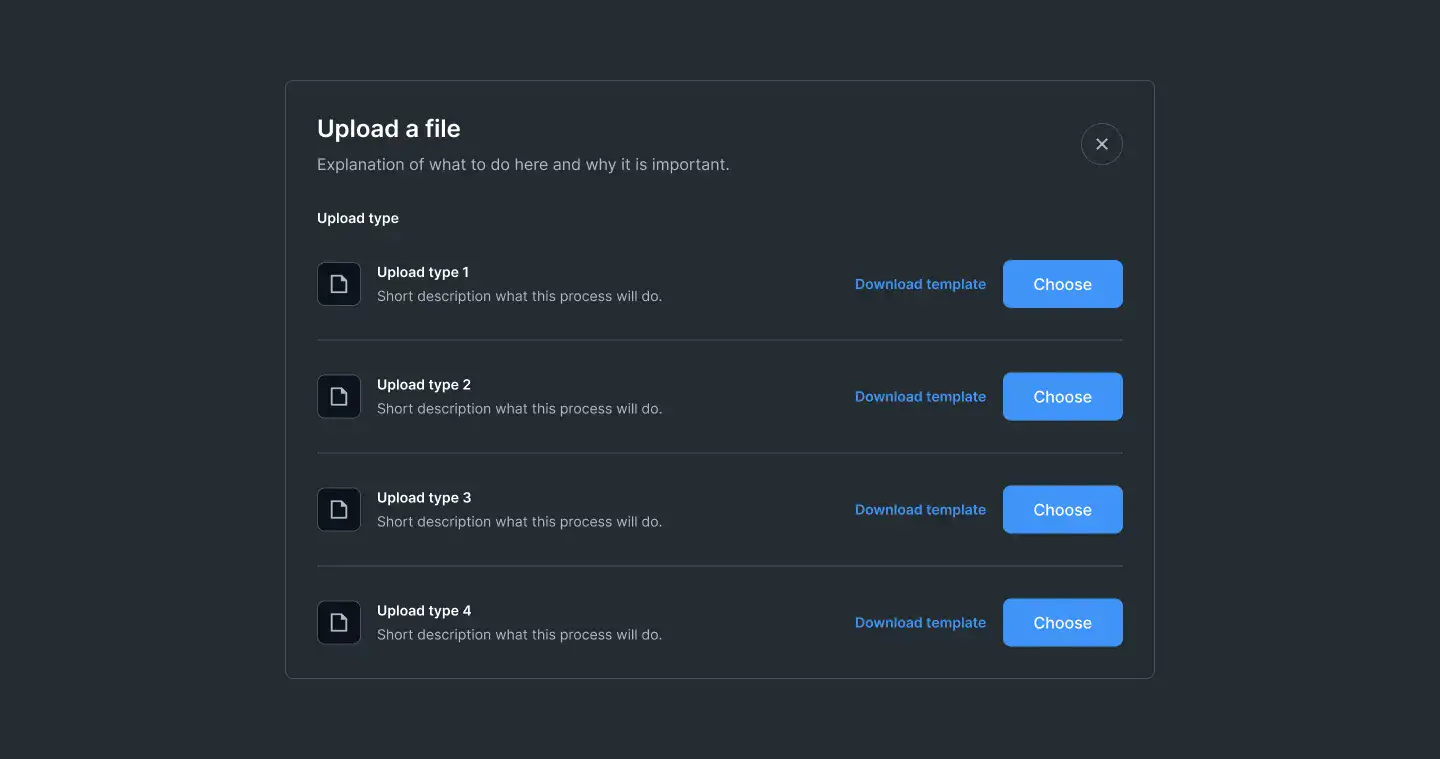Screen dimensions: 1440x759
Task: Click the document icon beside Upload type 4
Action: point(339,623)
